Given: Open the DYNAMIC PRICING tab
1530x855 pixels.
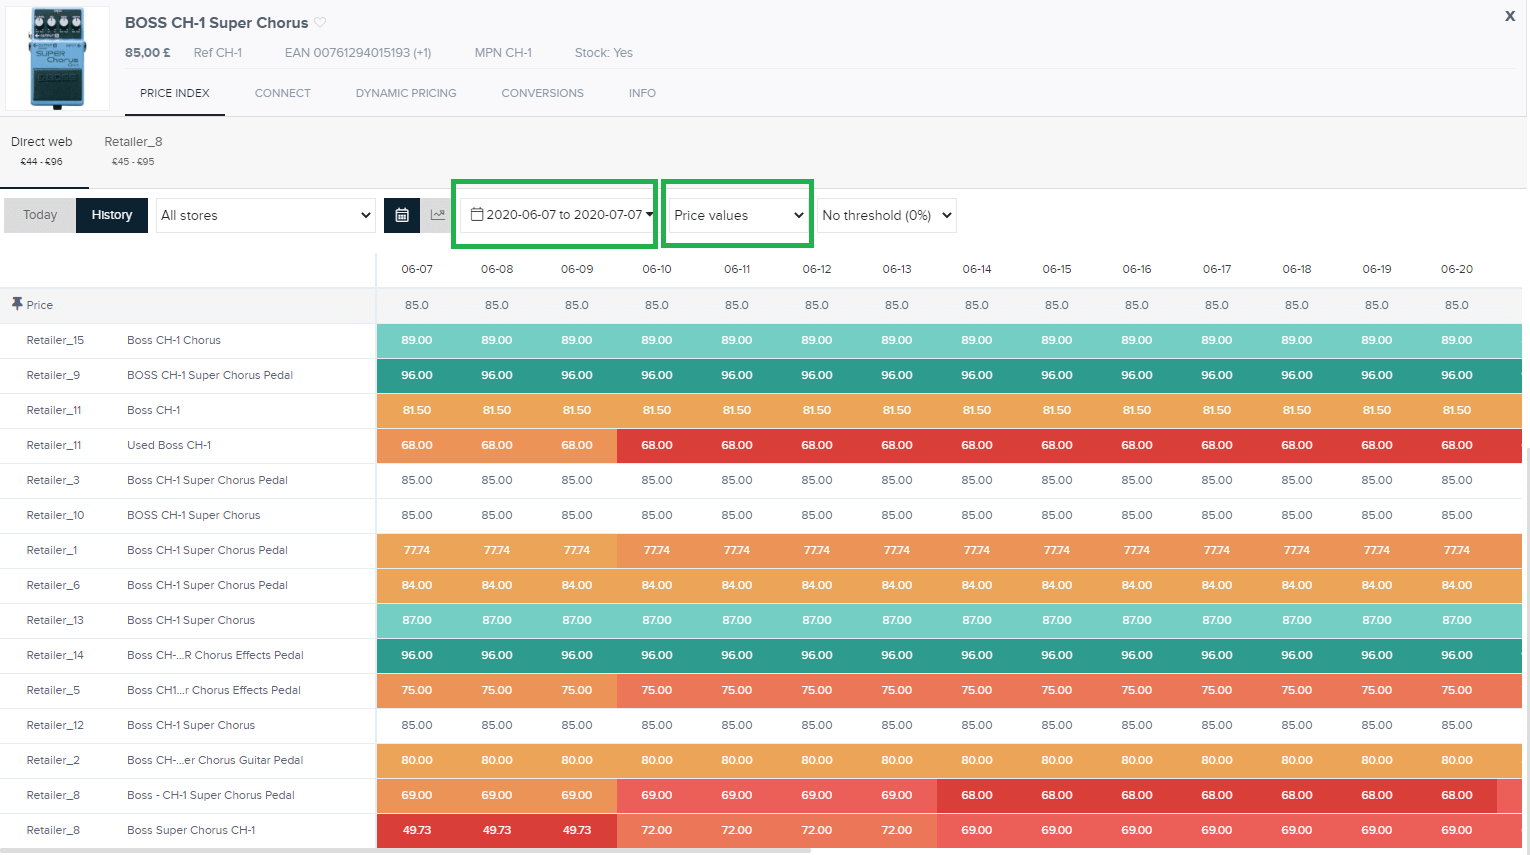Looking at the screenshot, I should [x=406, y=93].
